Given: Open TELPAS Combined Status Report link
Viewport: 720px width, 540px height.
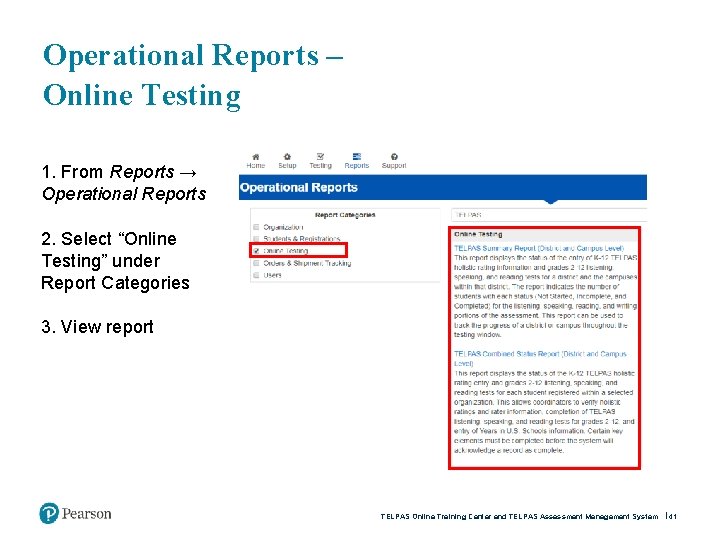Looking at the screenshot, I should click(x=540, y=358).
